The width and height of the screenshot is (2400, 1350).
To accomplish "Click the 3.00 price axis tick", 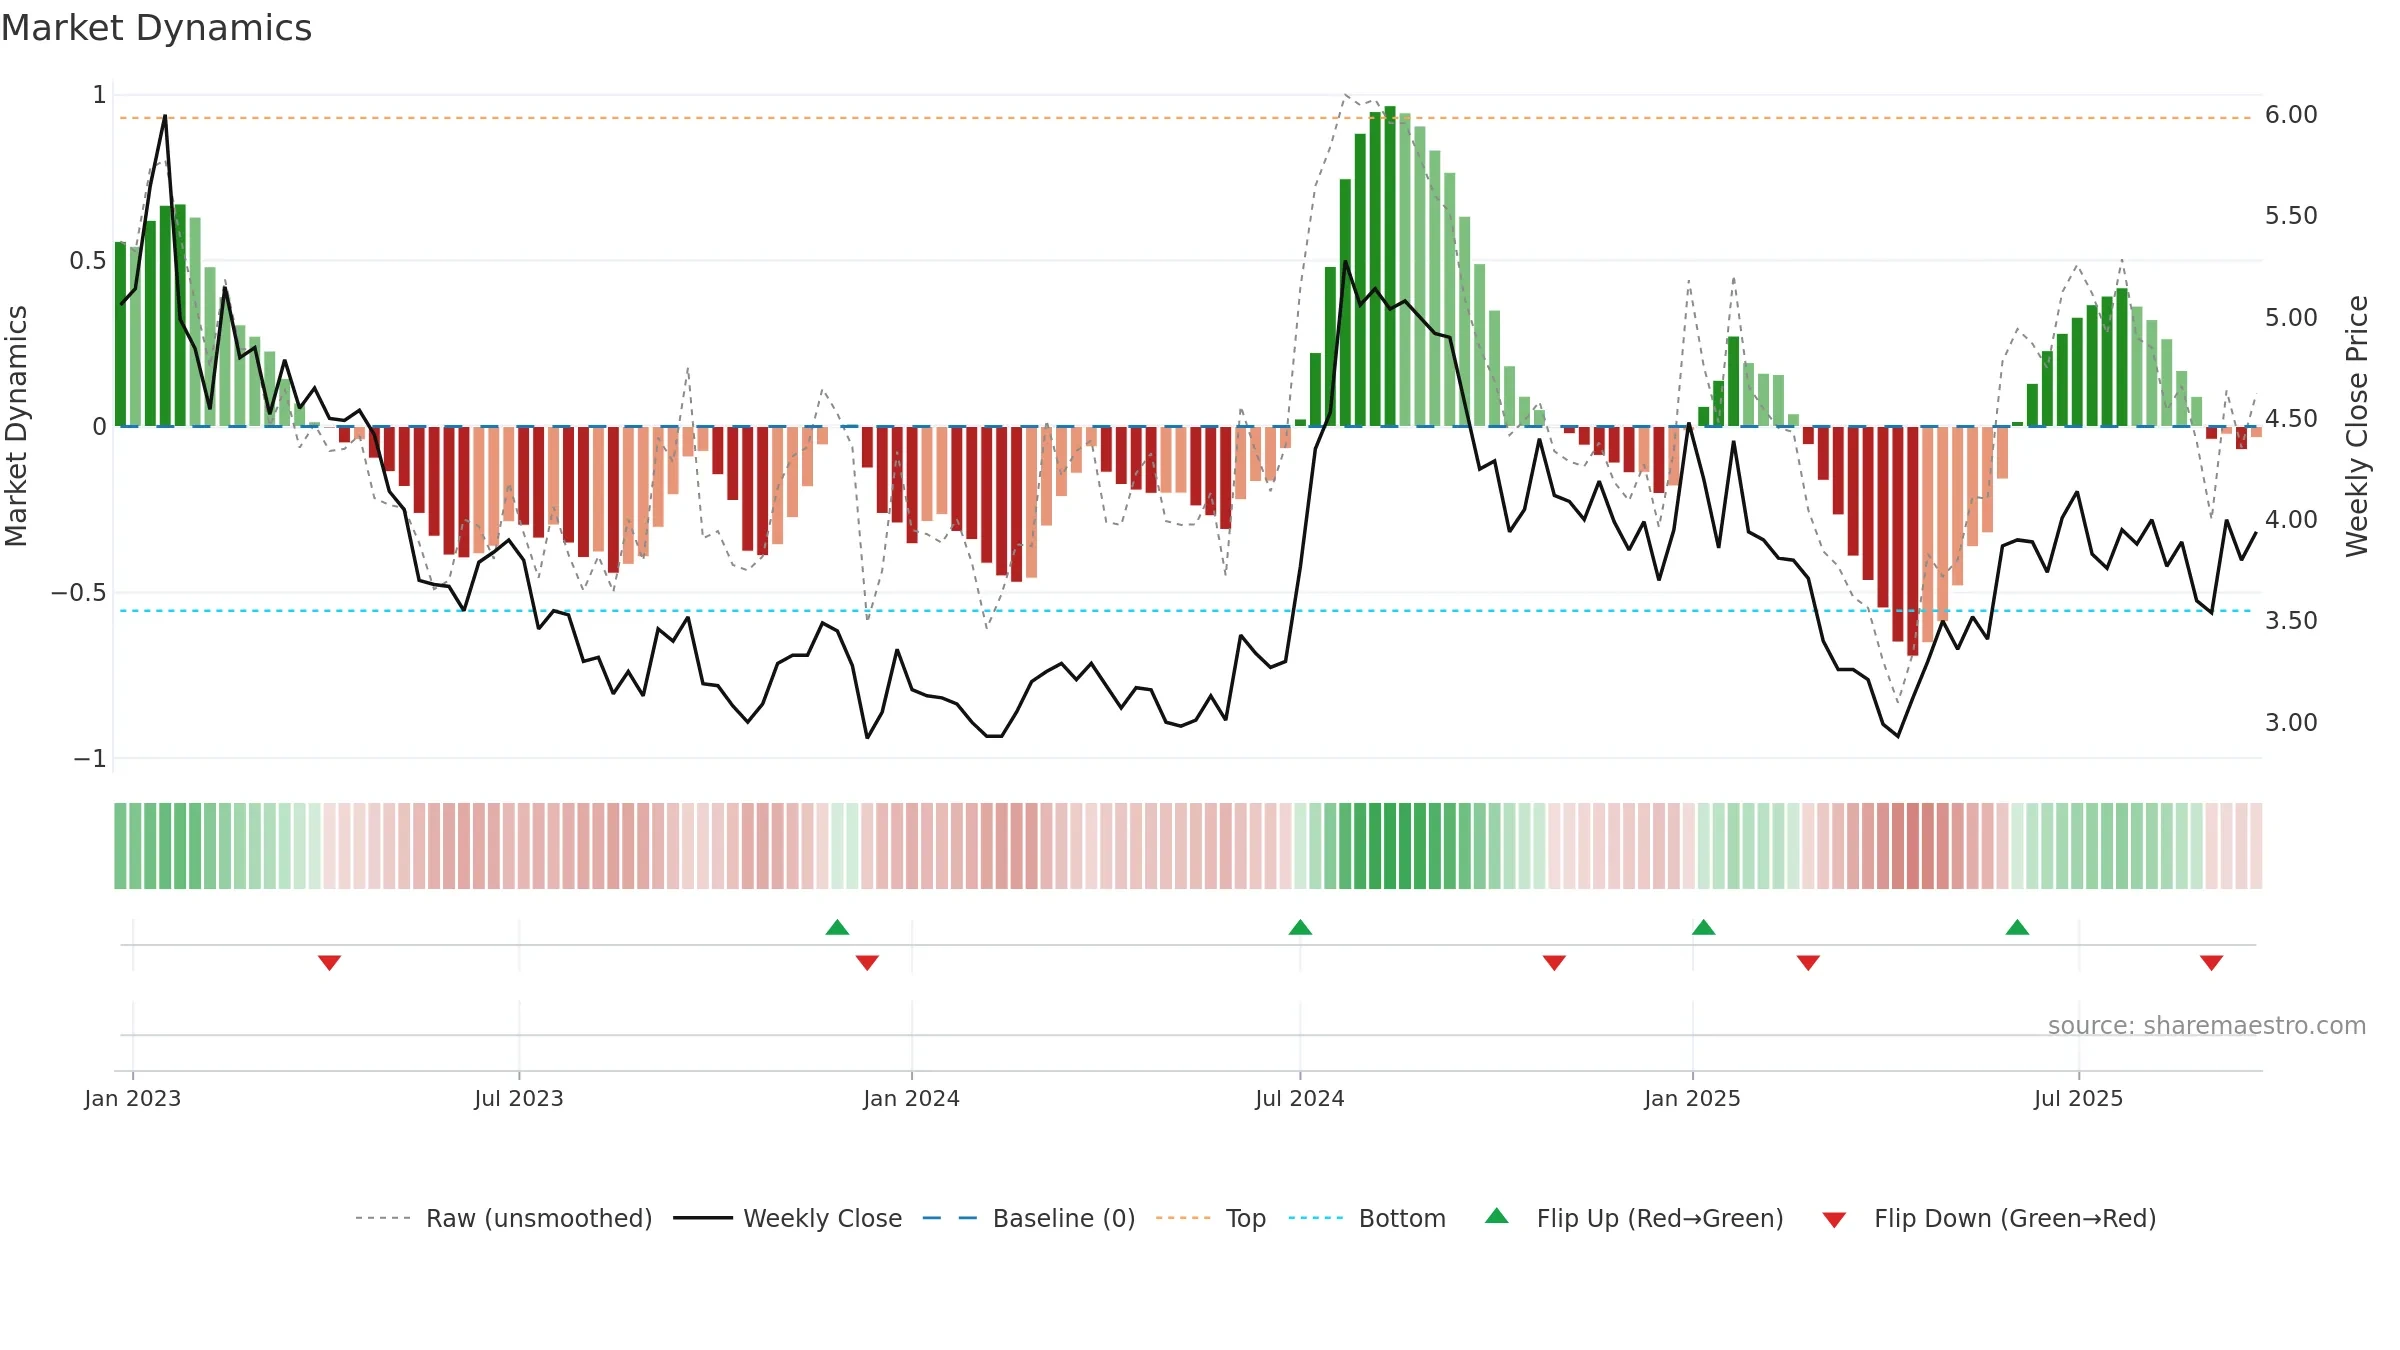I will [2291, 722].
